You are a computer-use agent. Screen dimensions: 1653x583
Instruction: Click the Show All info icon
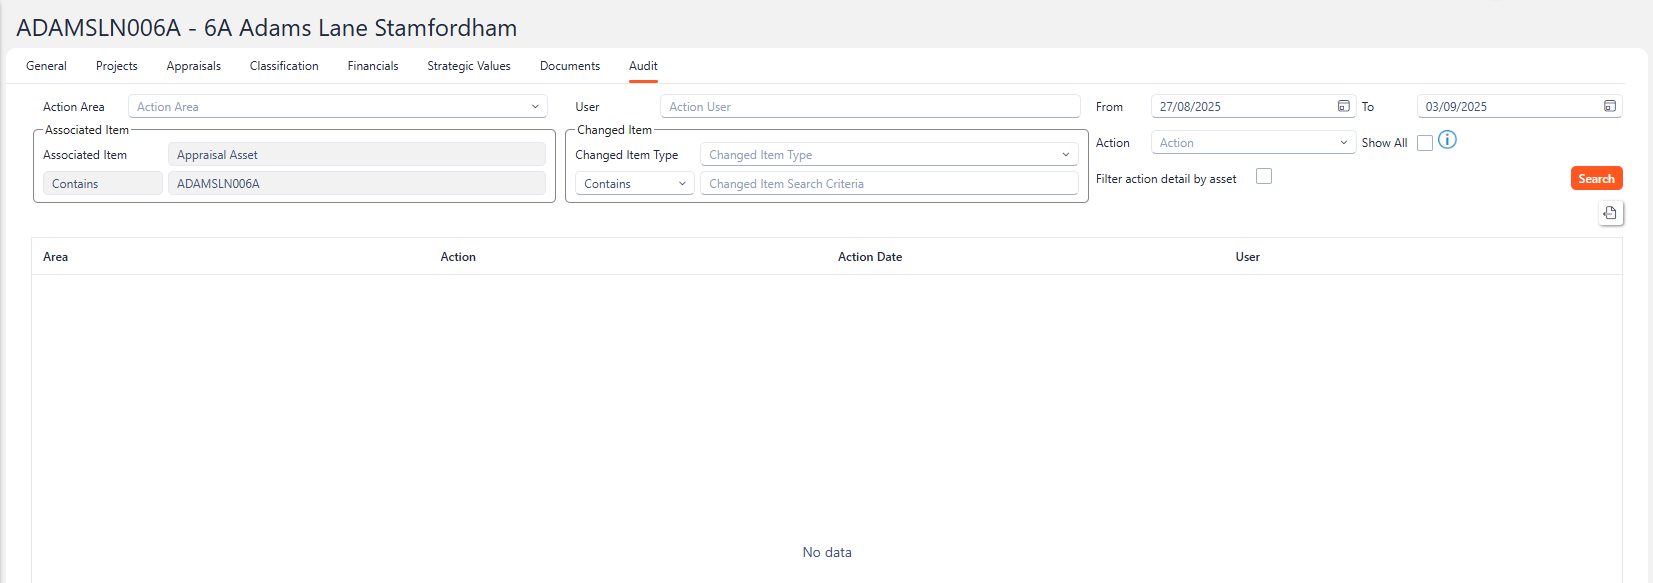[1447, 140]
